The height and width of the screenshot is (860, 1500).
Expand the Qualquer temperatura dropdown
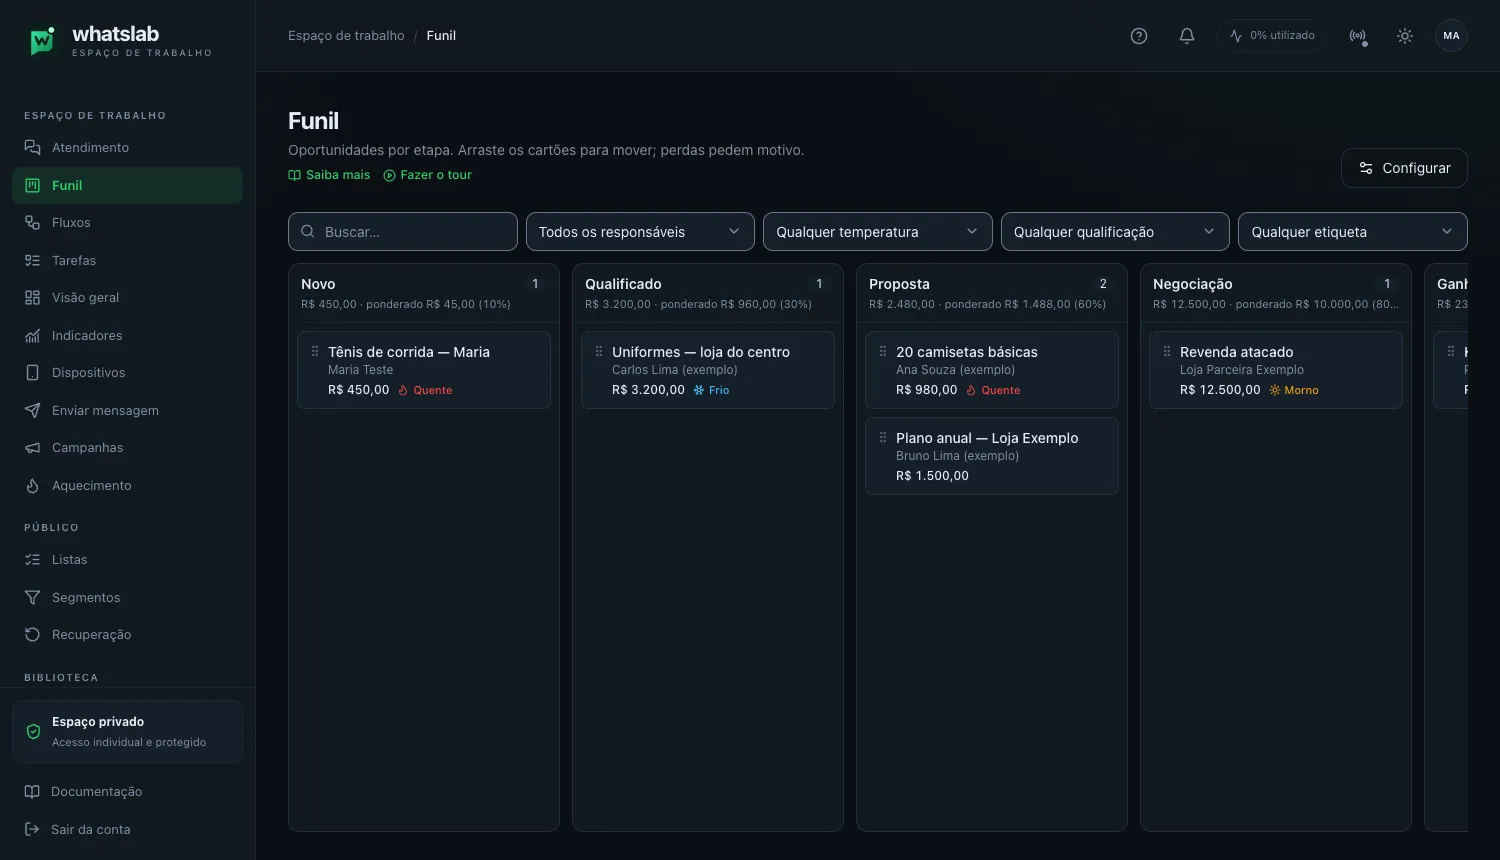point(878,232)
